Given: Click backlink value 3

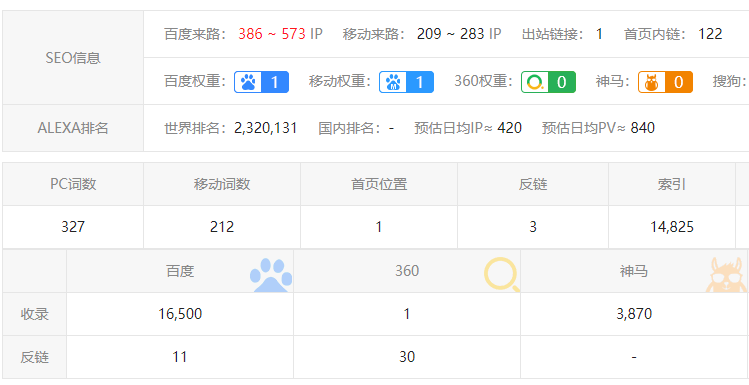Looking at the screenshot, I should click(x=533, y=226).
